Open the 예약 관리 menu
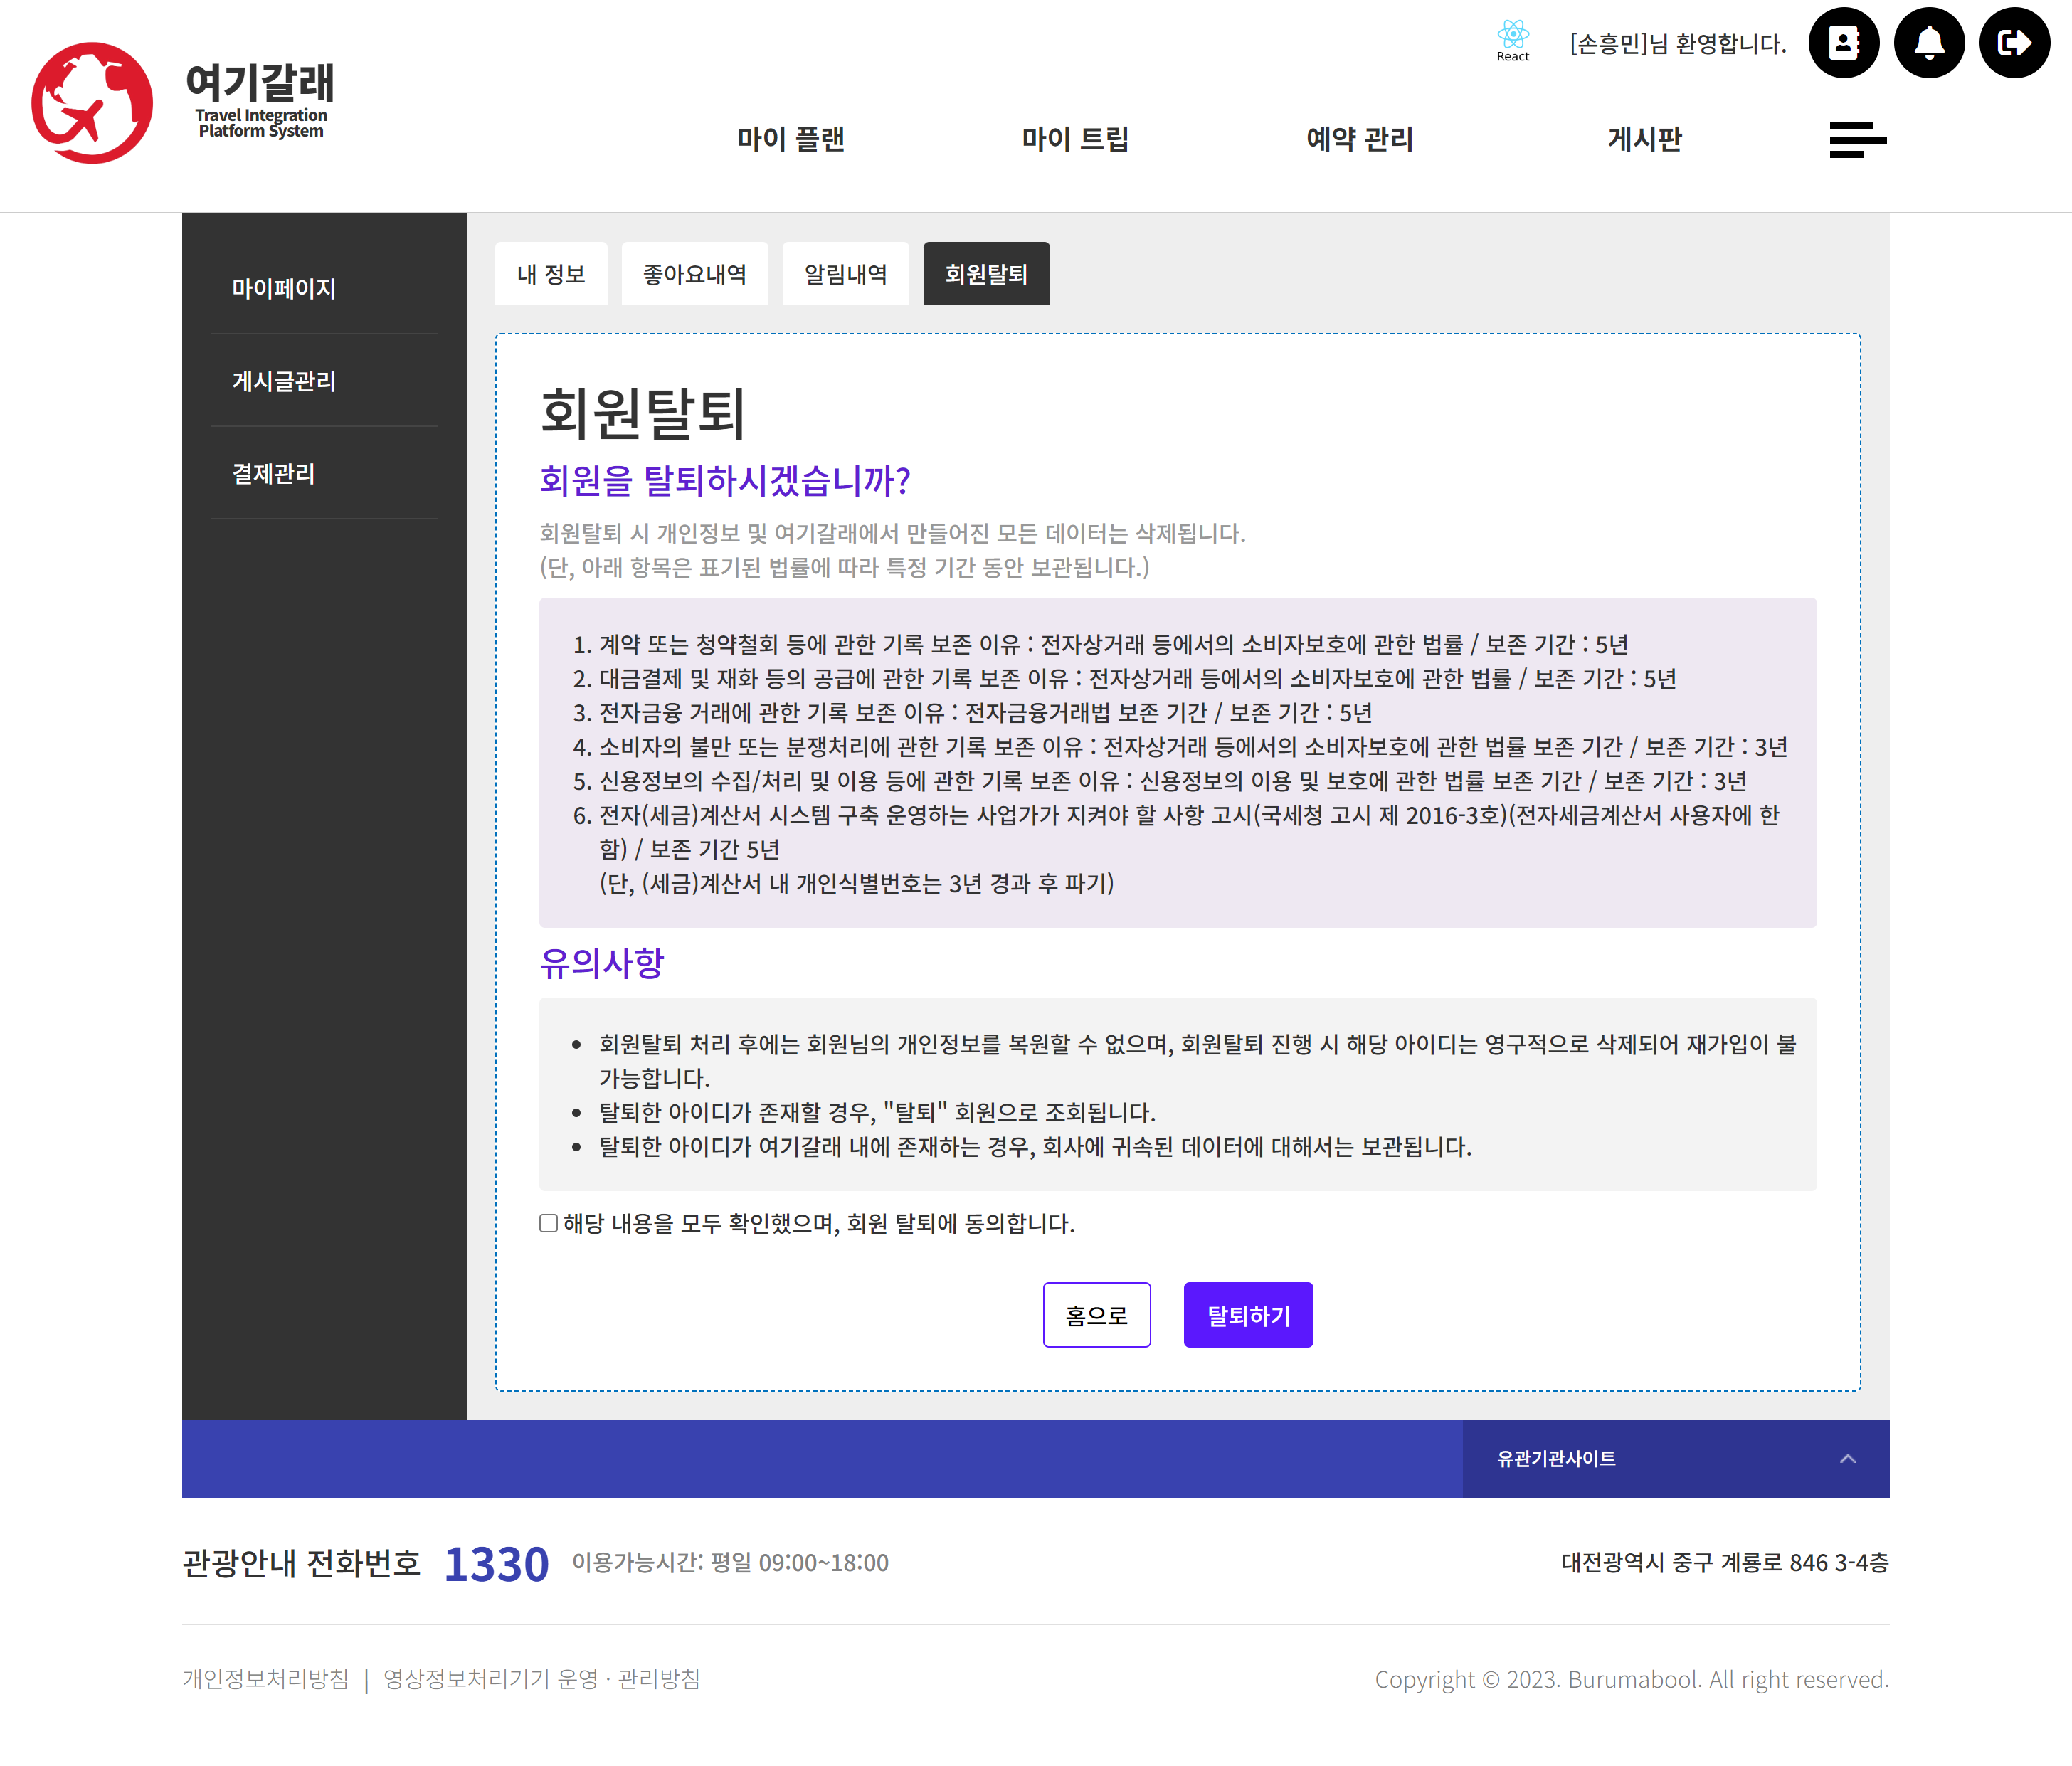 pos(1360,139)
